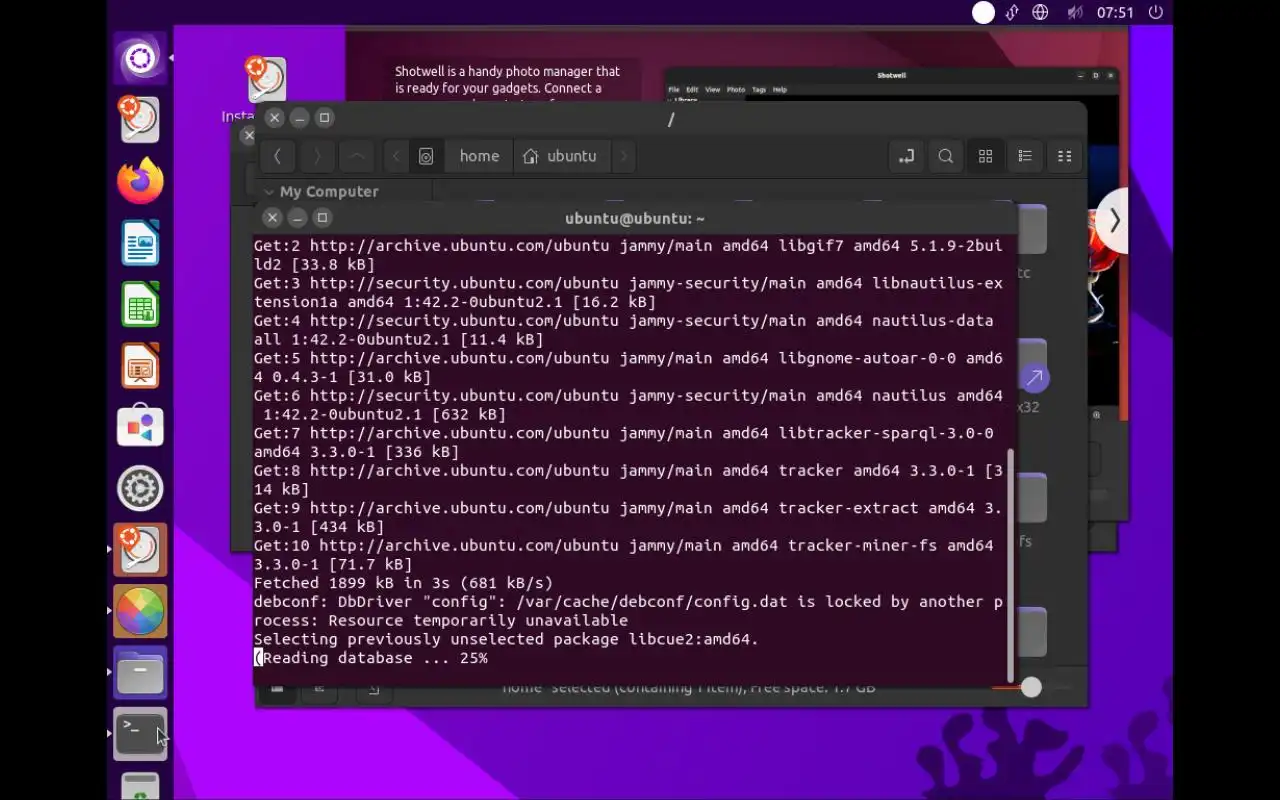Switch file manager to compact view
The image size is (1280, 800).
(x=1064, y=156)
